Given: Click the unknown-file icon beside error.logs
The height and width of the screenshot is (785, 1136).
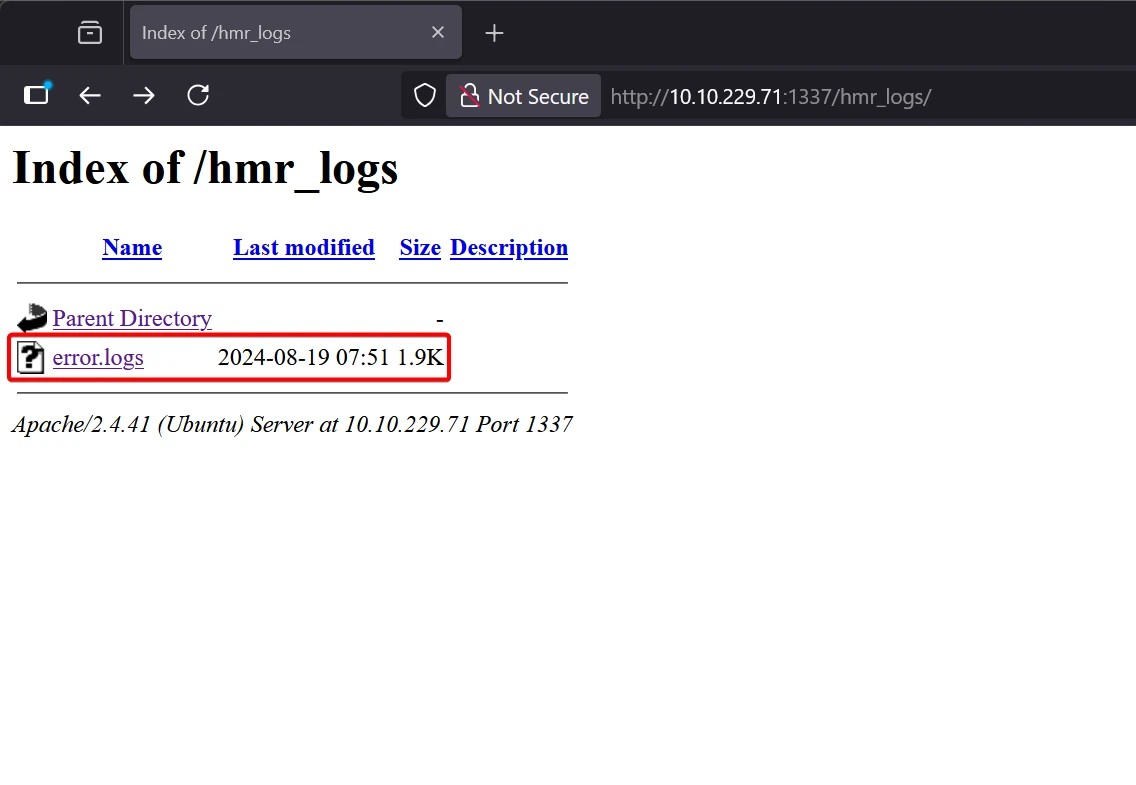Looking at the screenshot, I should (x=32, y=357).
